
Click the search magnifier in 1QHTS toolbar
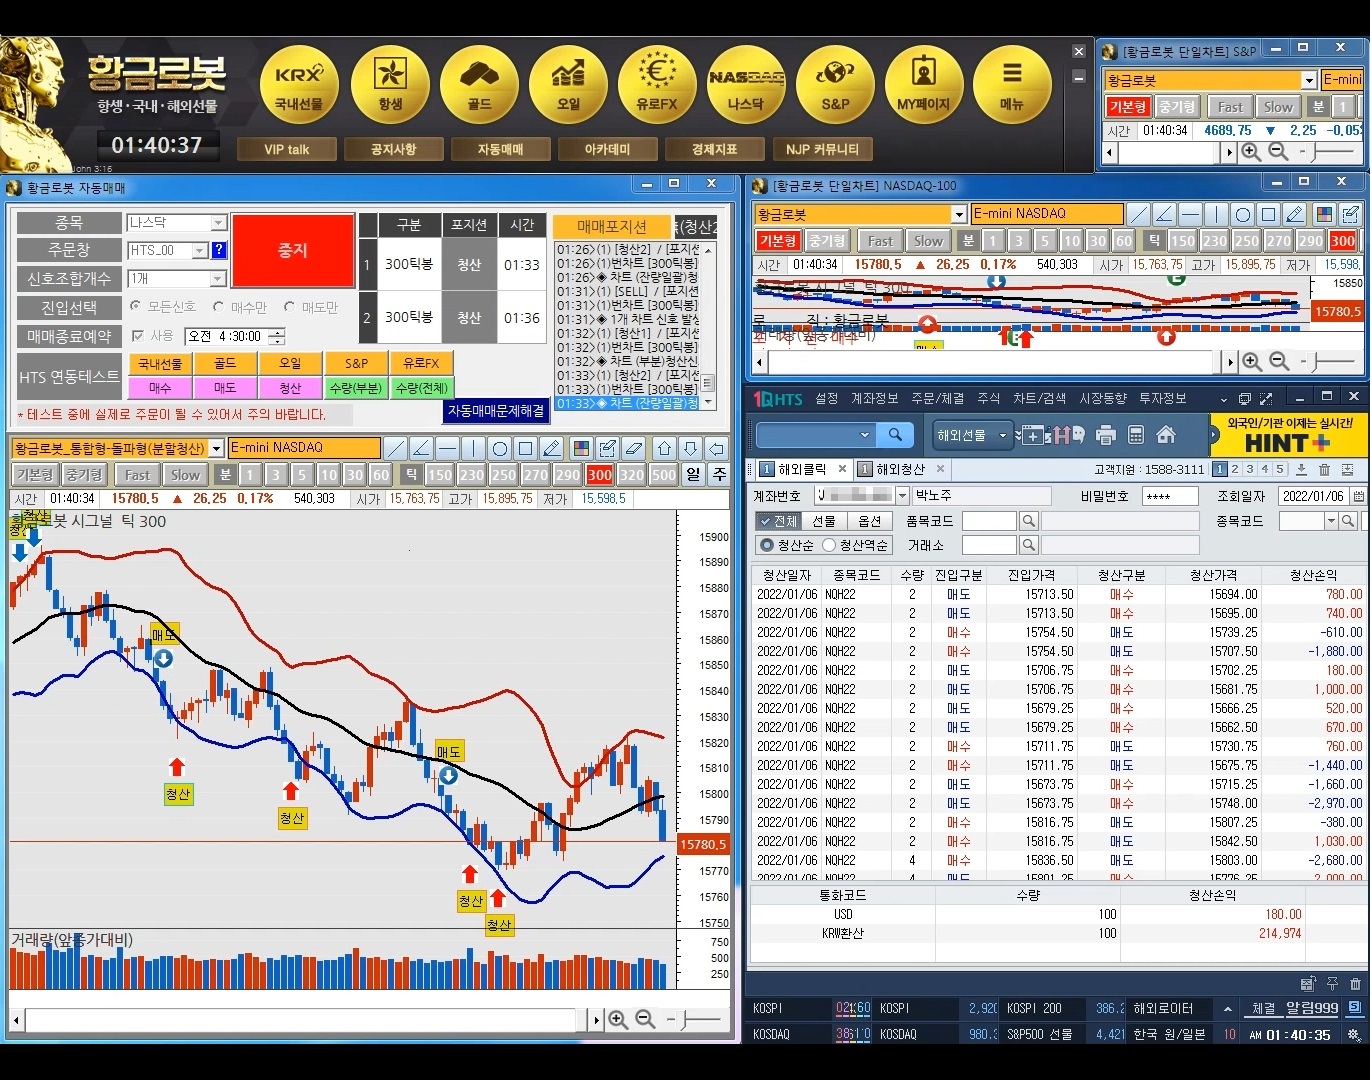pyautogui.click(x=895, y=435)
